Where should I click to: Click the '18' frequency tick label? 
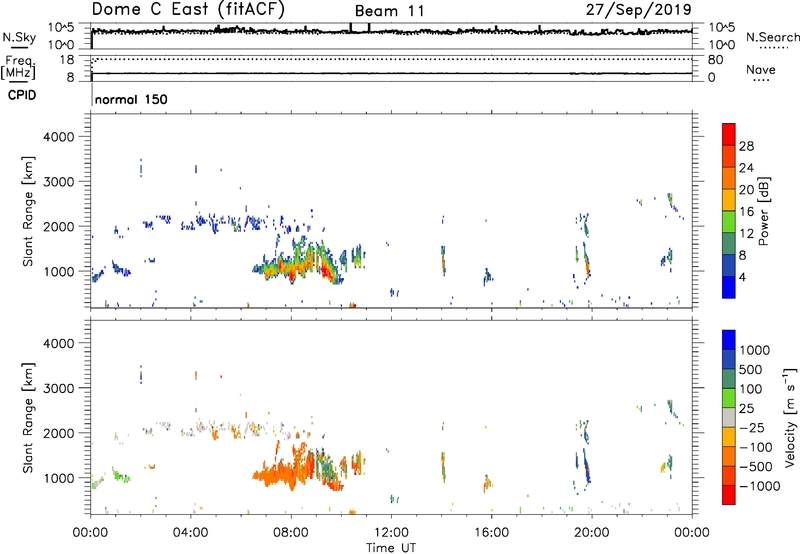(67, 60)
